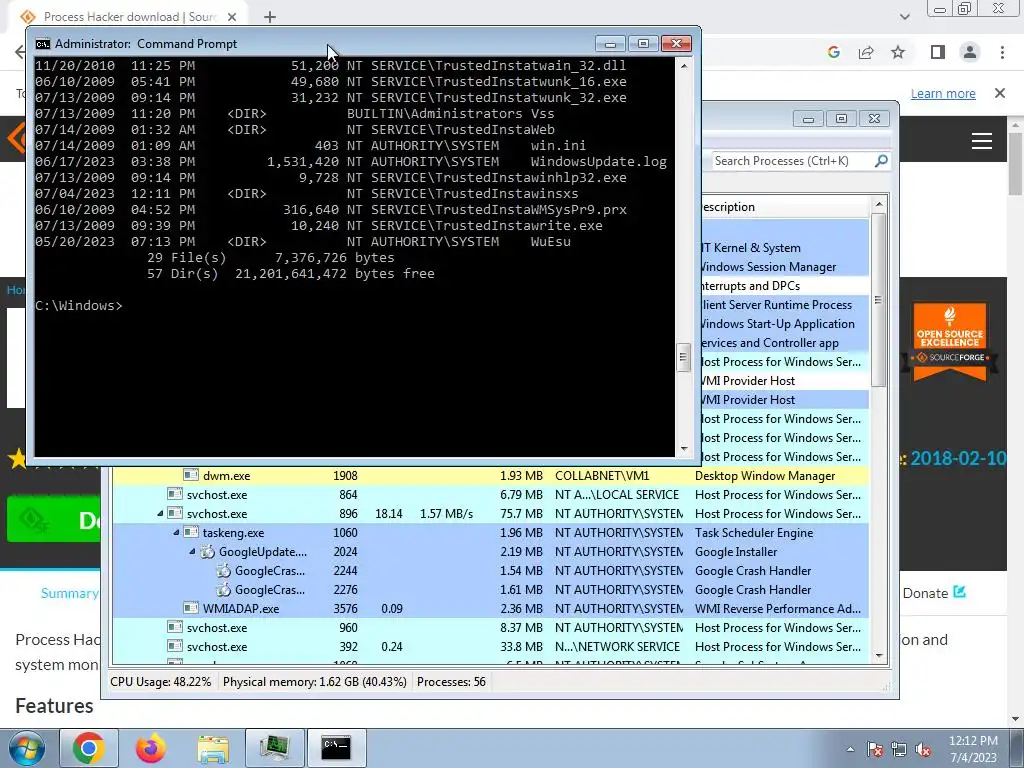
Task: Select the GoogleCras... PID 2276 row
Action: (x=490, y=590)
